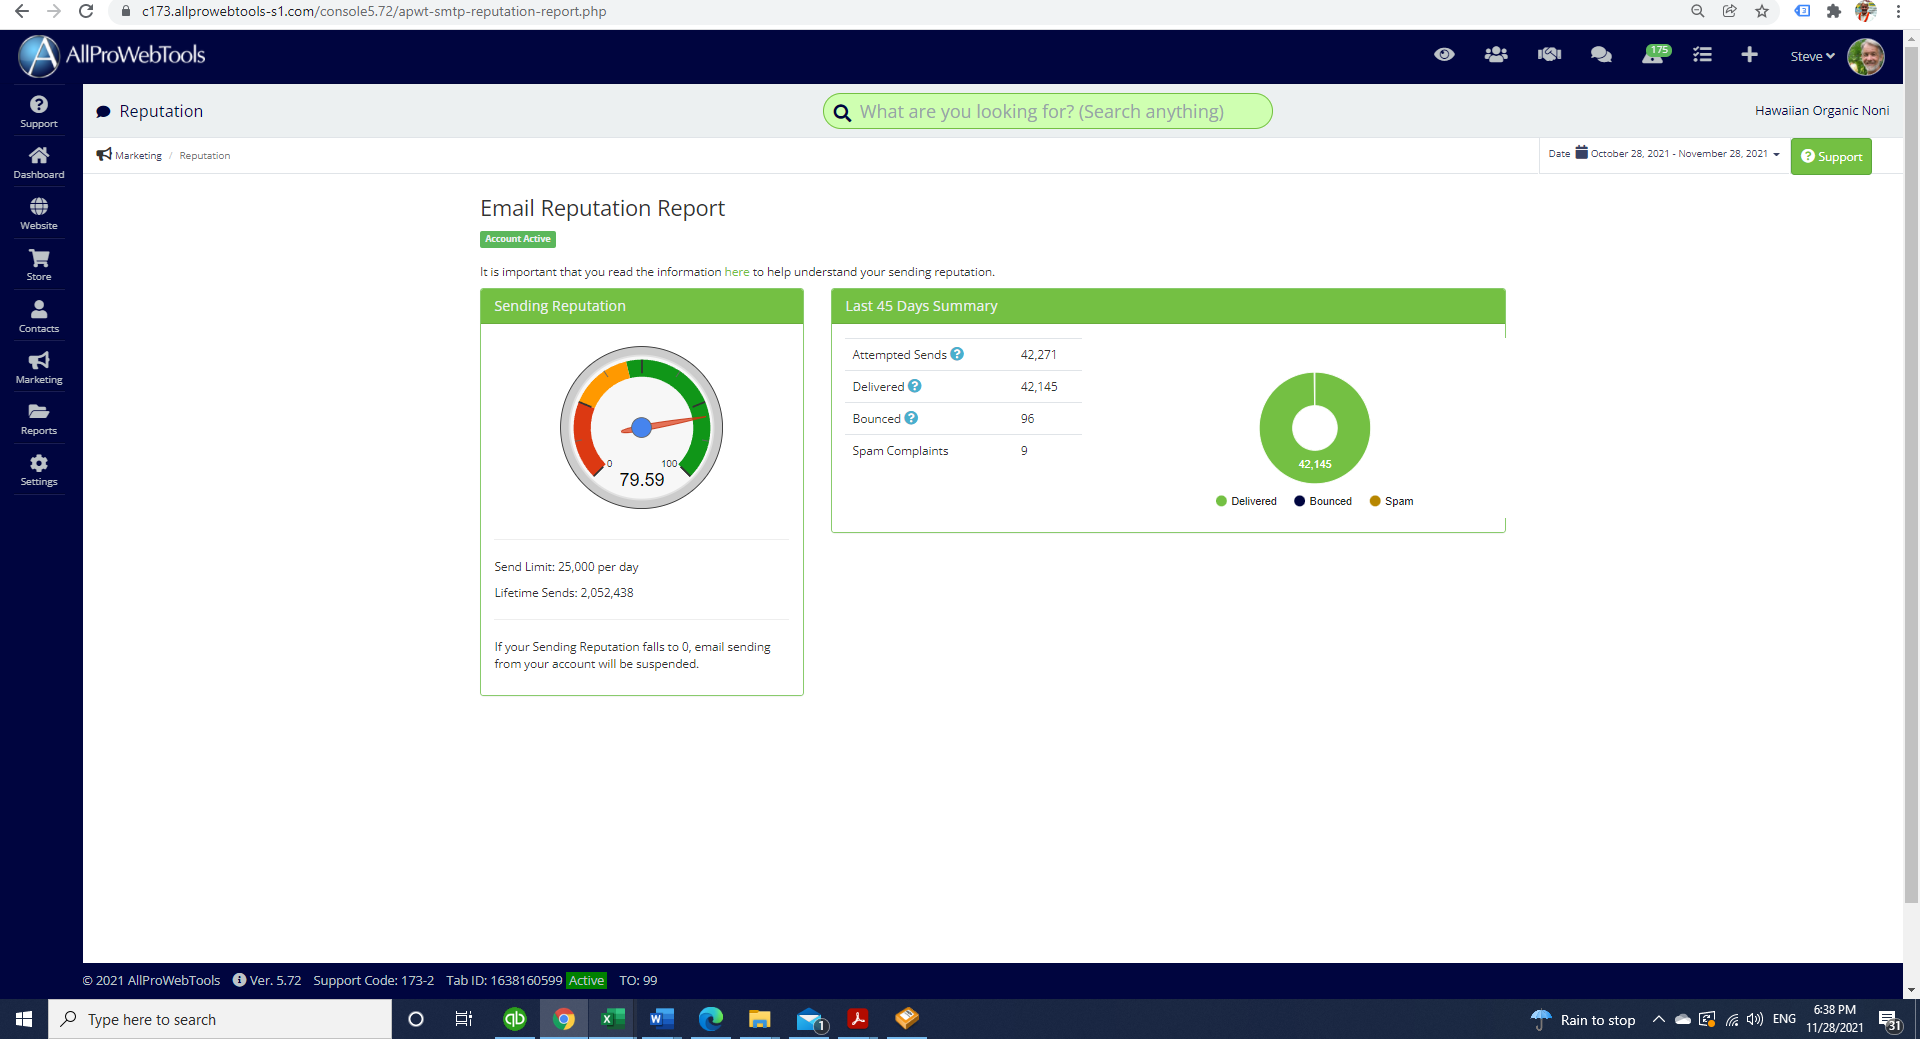Click the 'Spam Complaints' row label
Viewport: 1920px width, 1039px height.
point(900,451)
